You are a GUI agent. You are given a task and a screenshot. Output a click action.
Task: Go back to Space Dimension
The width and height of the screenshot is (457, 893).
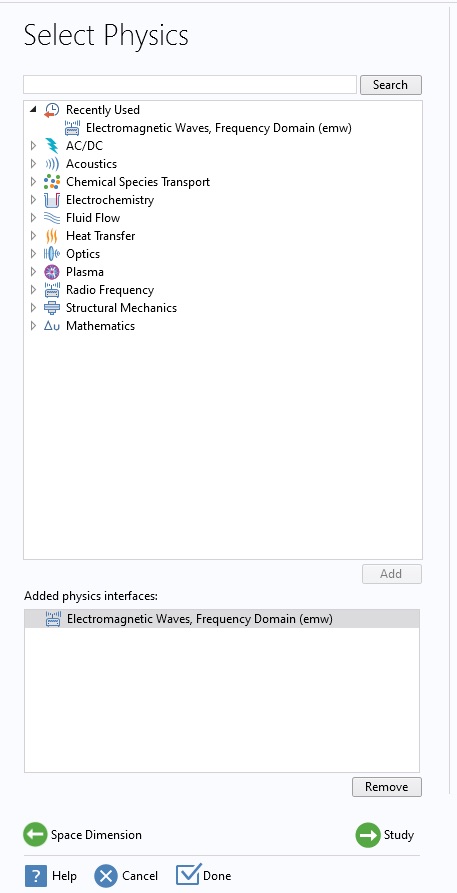(x=83, y=835)
